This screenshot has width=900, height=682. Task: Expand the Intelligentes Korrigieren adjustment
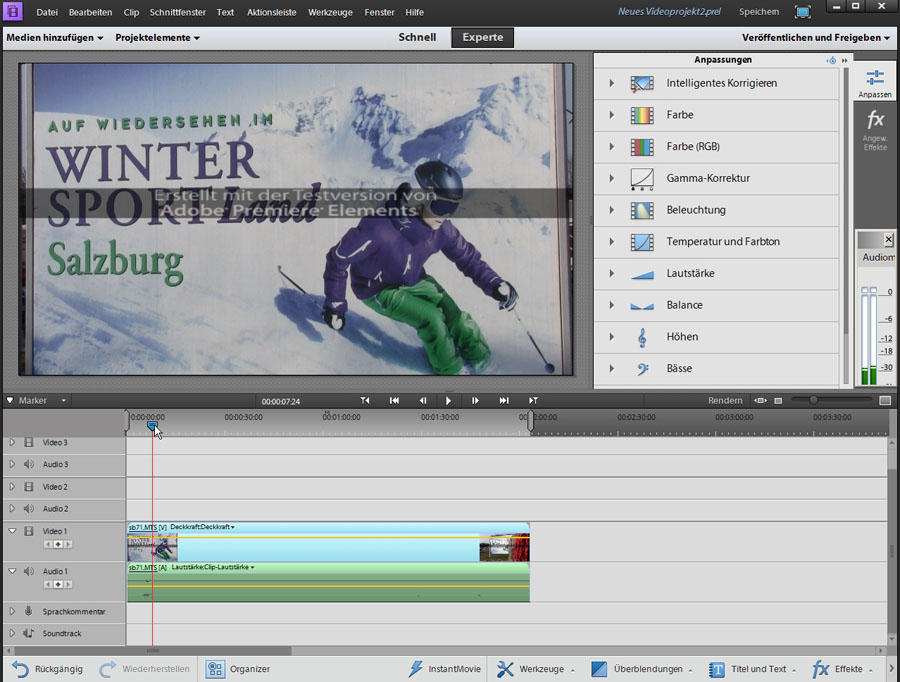pyautogui.click(x=612, y=83)
